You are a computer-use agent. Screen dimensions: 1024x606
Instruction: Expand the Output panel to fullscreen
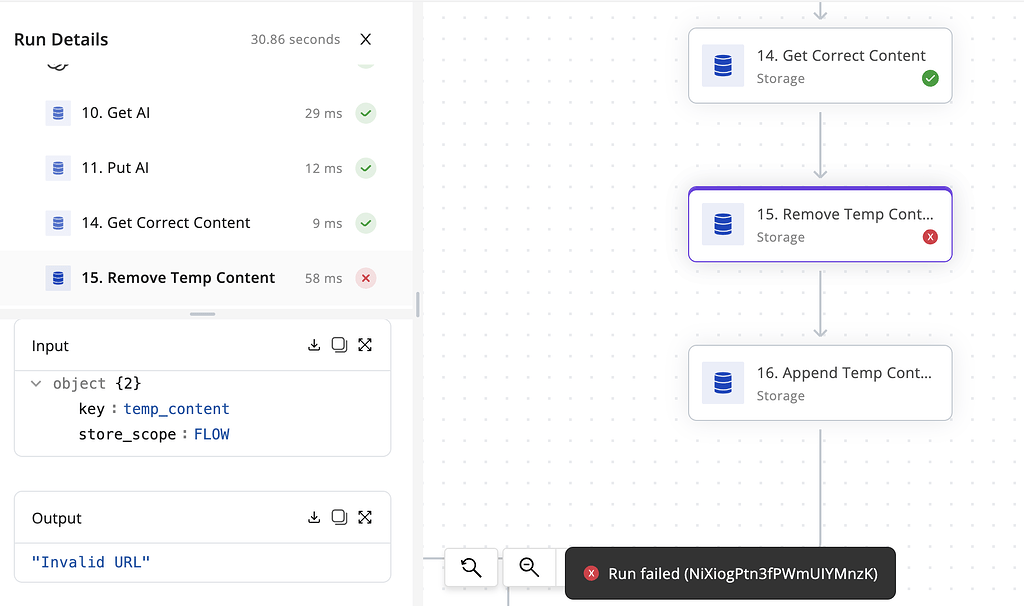tap(365, 517)
